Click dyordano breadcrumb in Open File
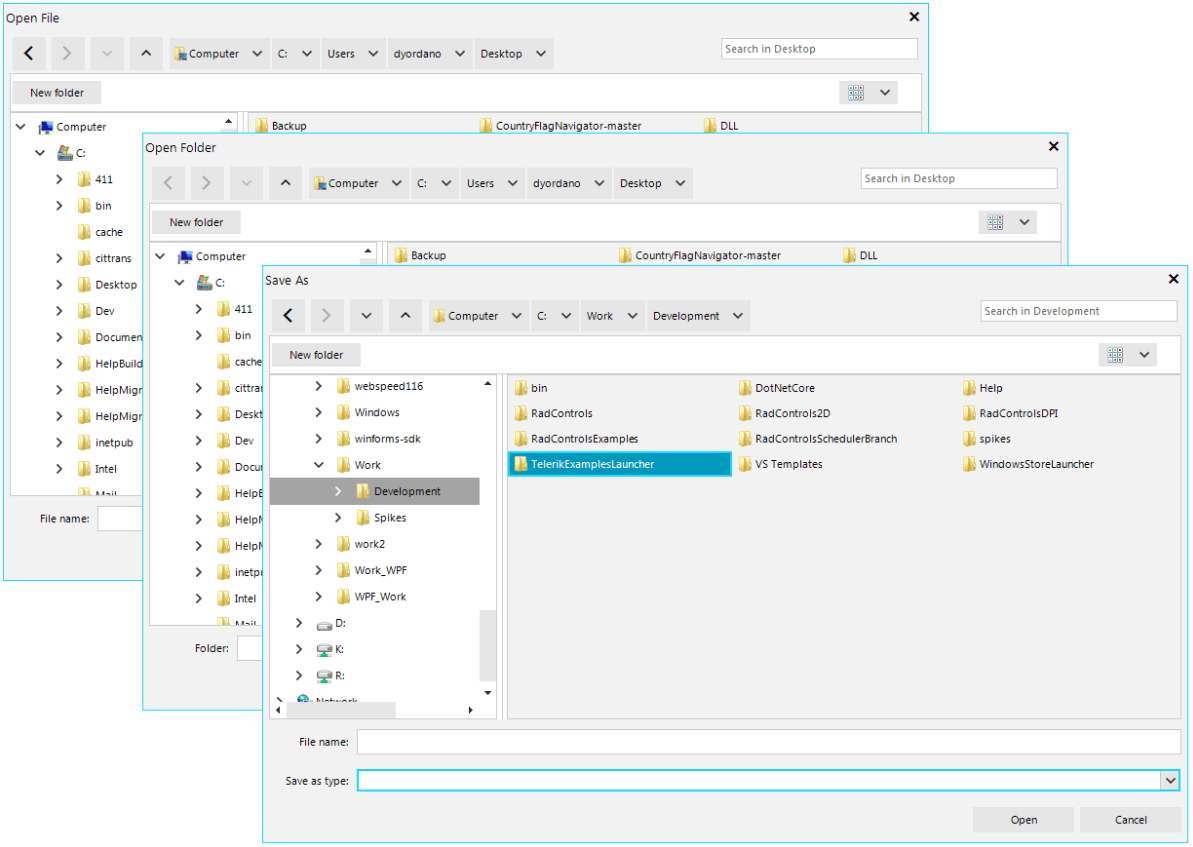Screen dimensions: 1193x847 [x=417, y=54]
